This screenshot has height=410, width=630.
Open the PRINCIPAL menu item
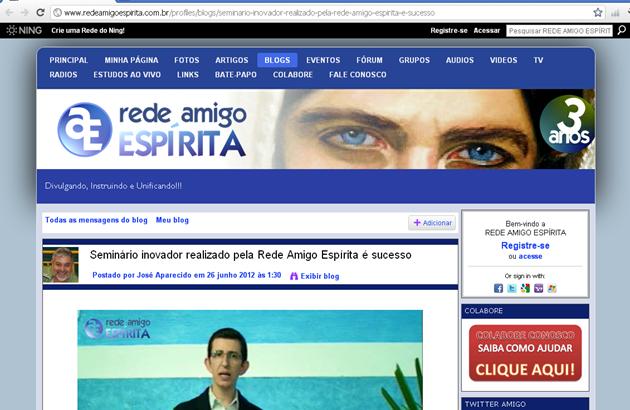coord(69,60)
